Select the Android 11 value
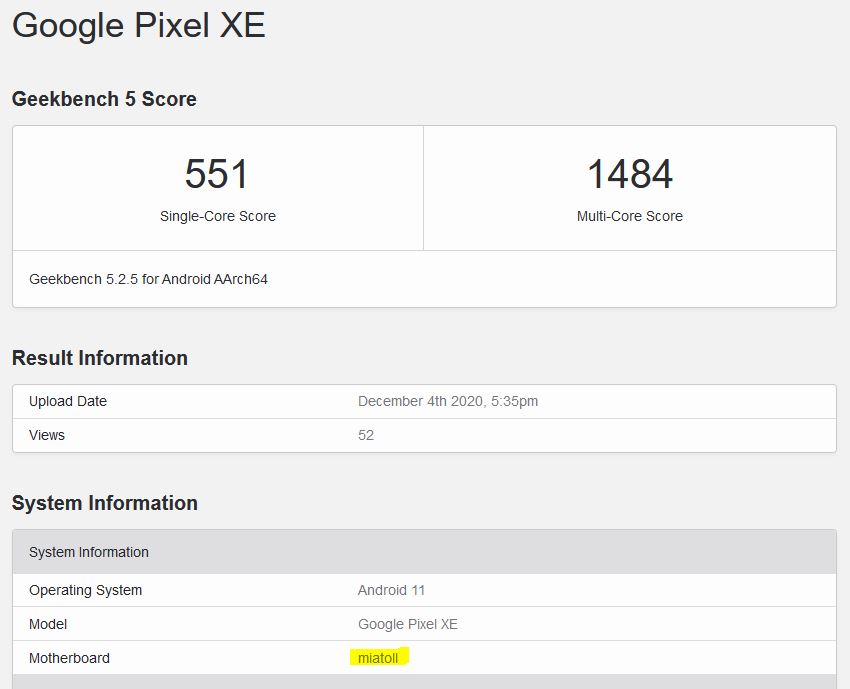 (x=390, y=590)
